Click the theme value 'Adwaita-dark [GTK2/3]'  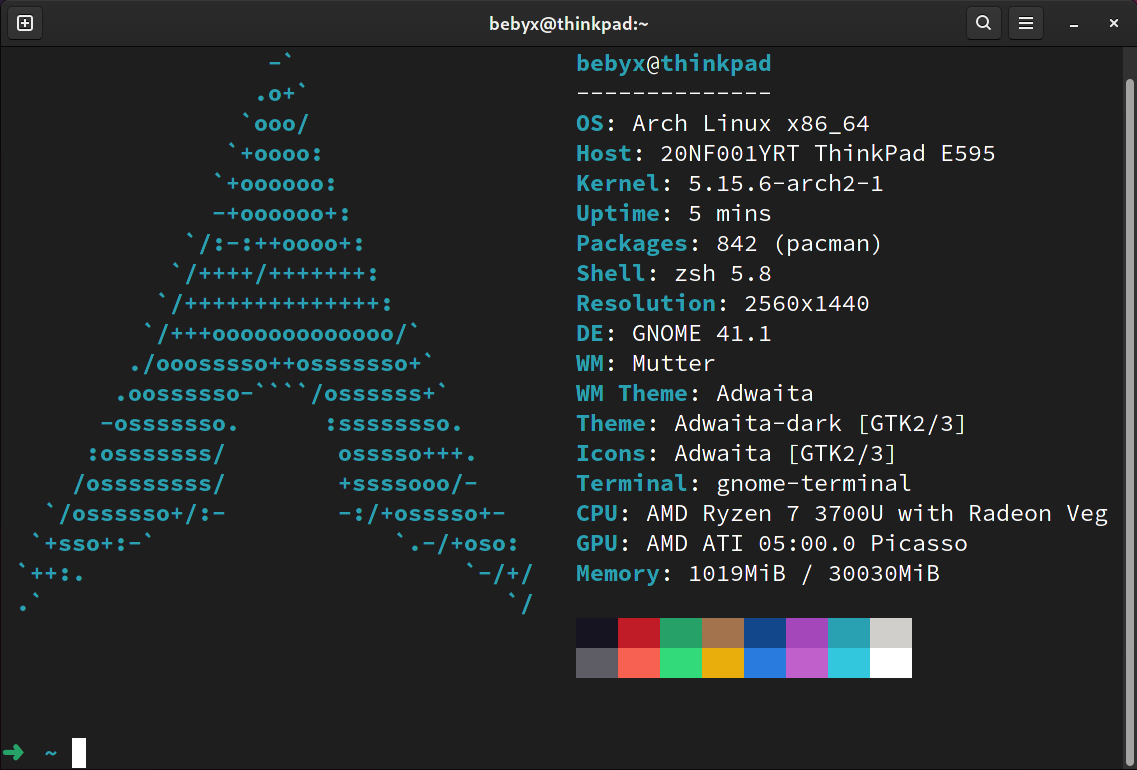click(820, 423)
